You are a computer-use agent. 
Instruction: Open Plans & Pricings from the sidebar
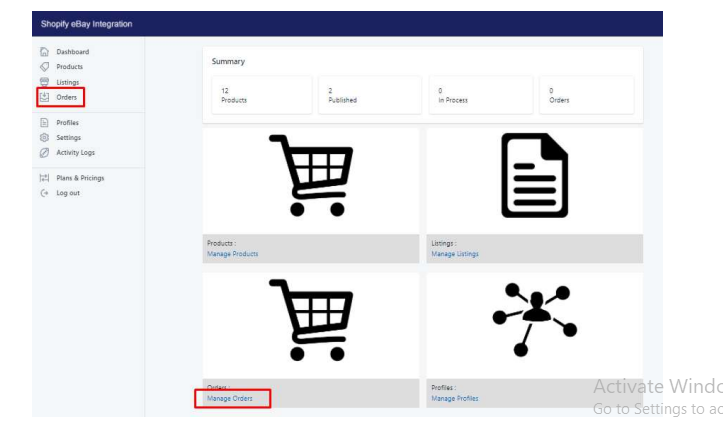pos(80,178)
